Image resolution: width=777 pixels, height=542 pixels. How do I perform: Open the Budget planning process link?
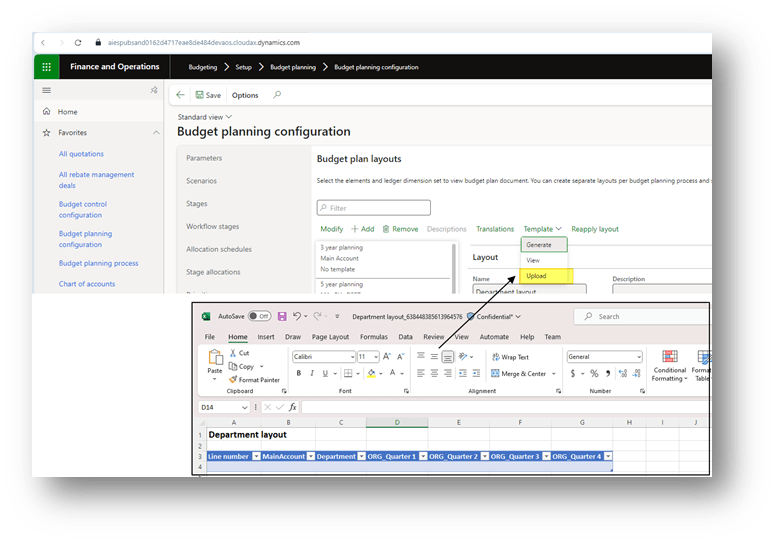[x=98, y=263]
